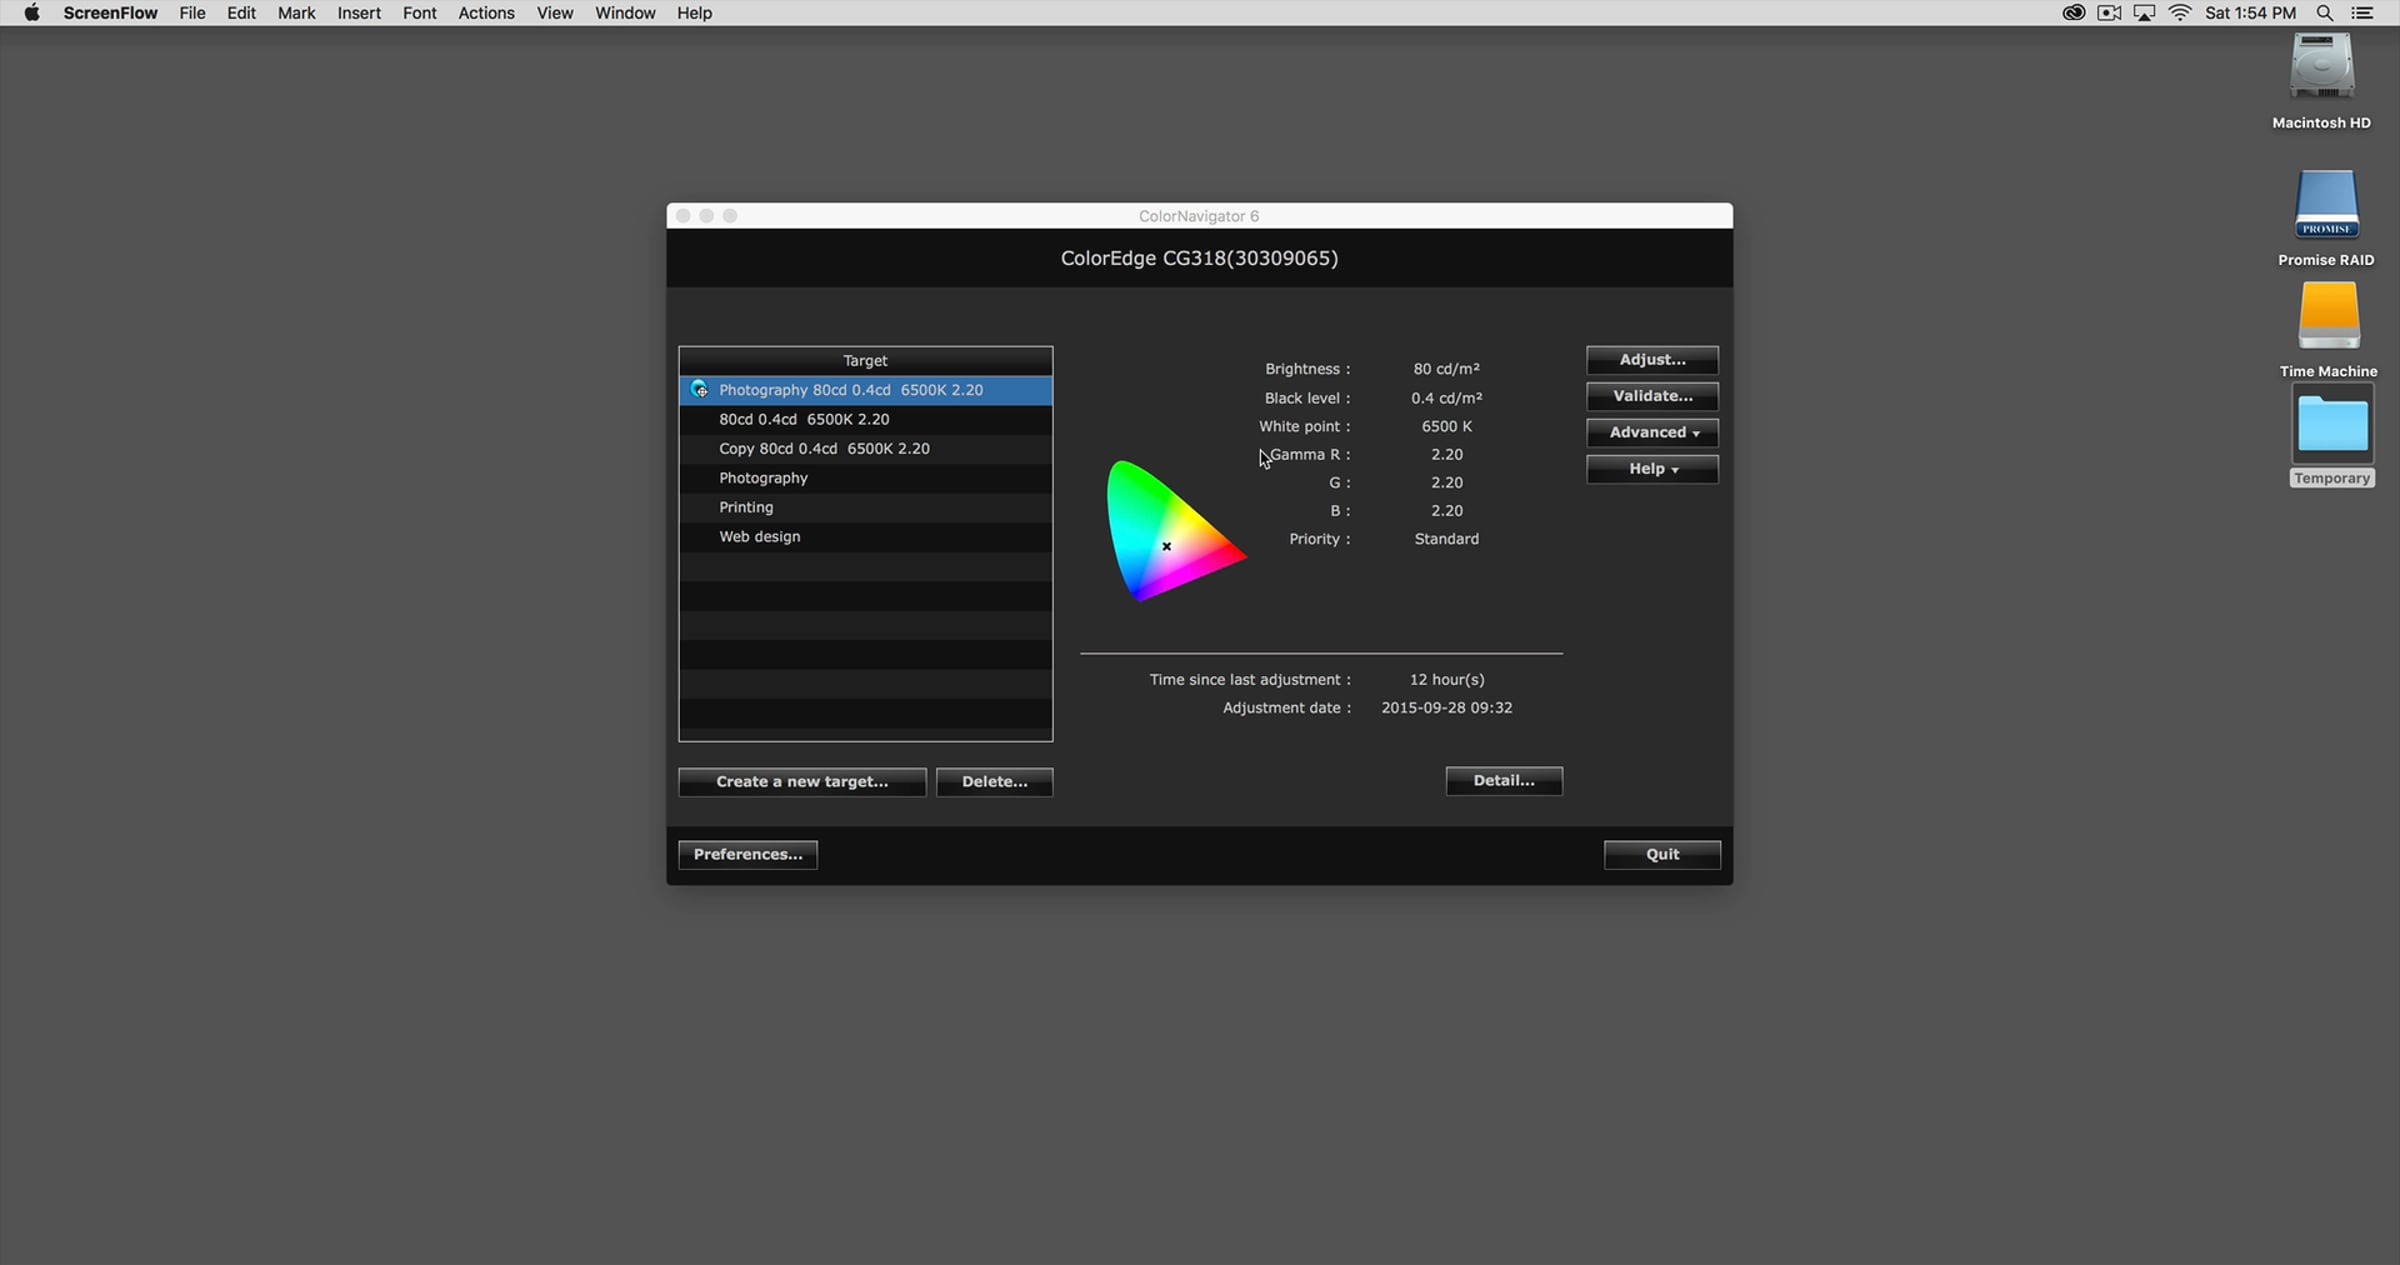Open the Mark menu

(x=296, y=13)
